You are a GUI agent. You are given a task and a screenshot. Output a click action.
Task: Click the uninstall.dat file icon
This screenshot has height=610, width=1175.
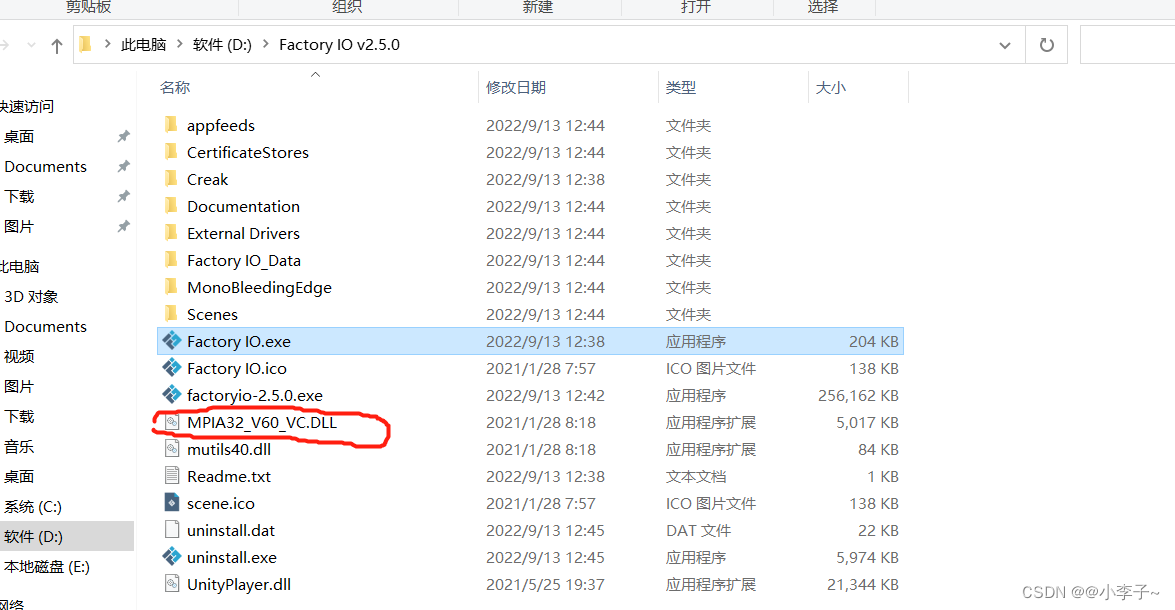click(x=172, y=530)
